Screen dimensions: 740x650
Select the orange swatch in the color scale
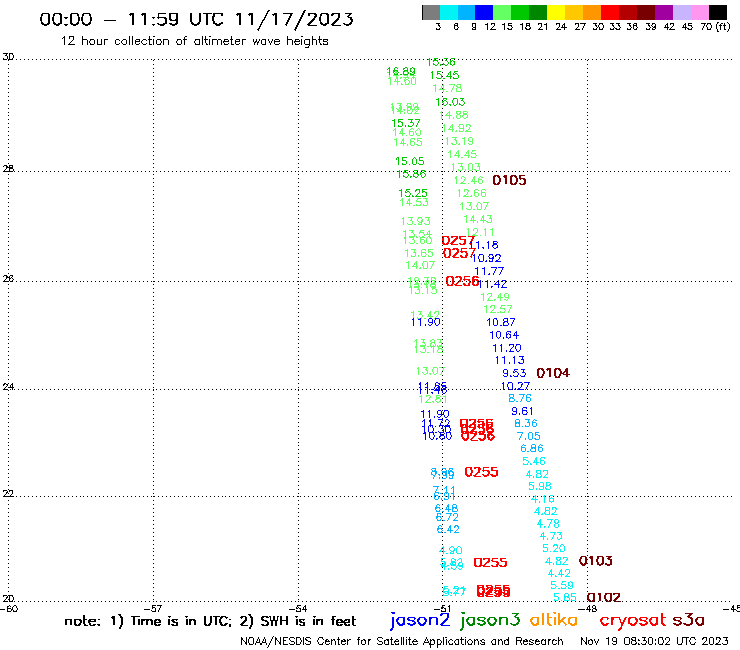[592, 12]
